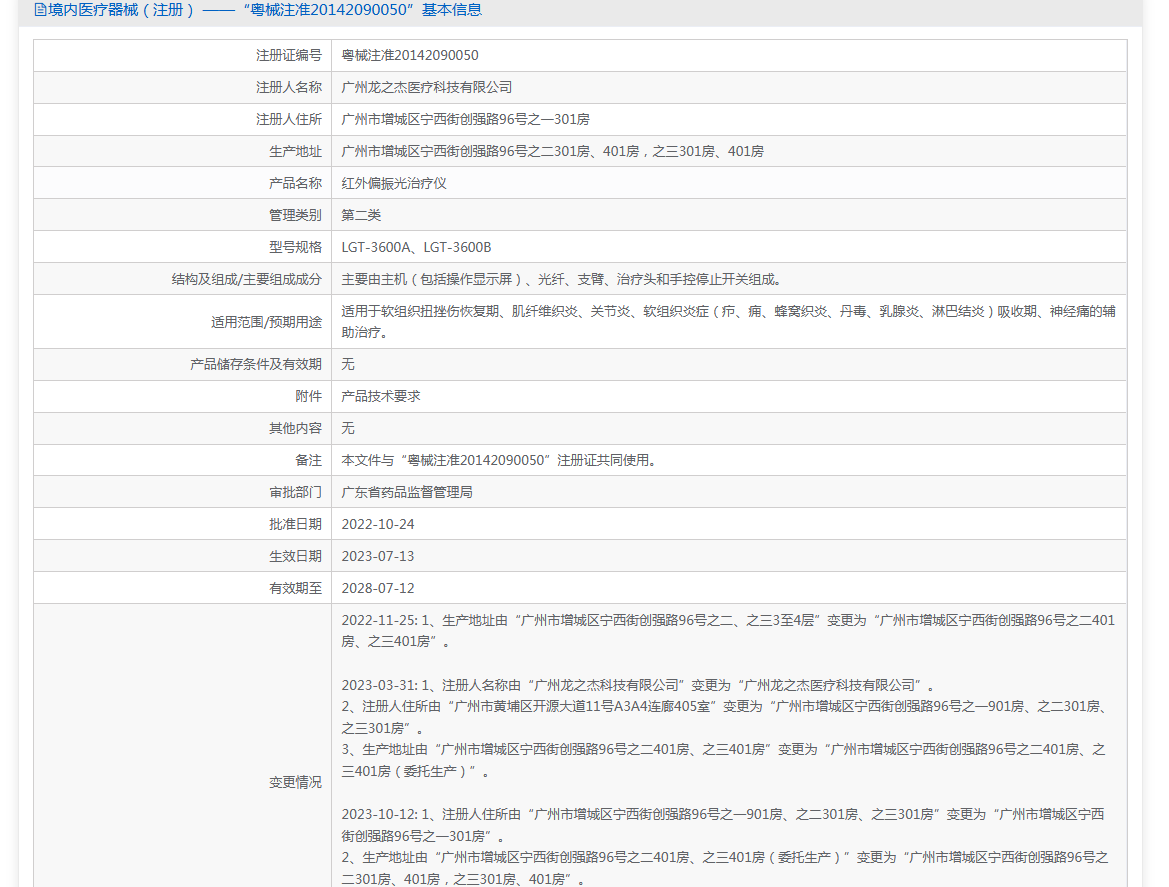This screenshot has height=887, width=1169.
Task: Click the 注册人住所 label cell
Action: tap(183, 119)
